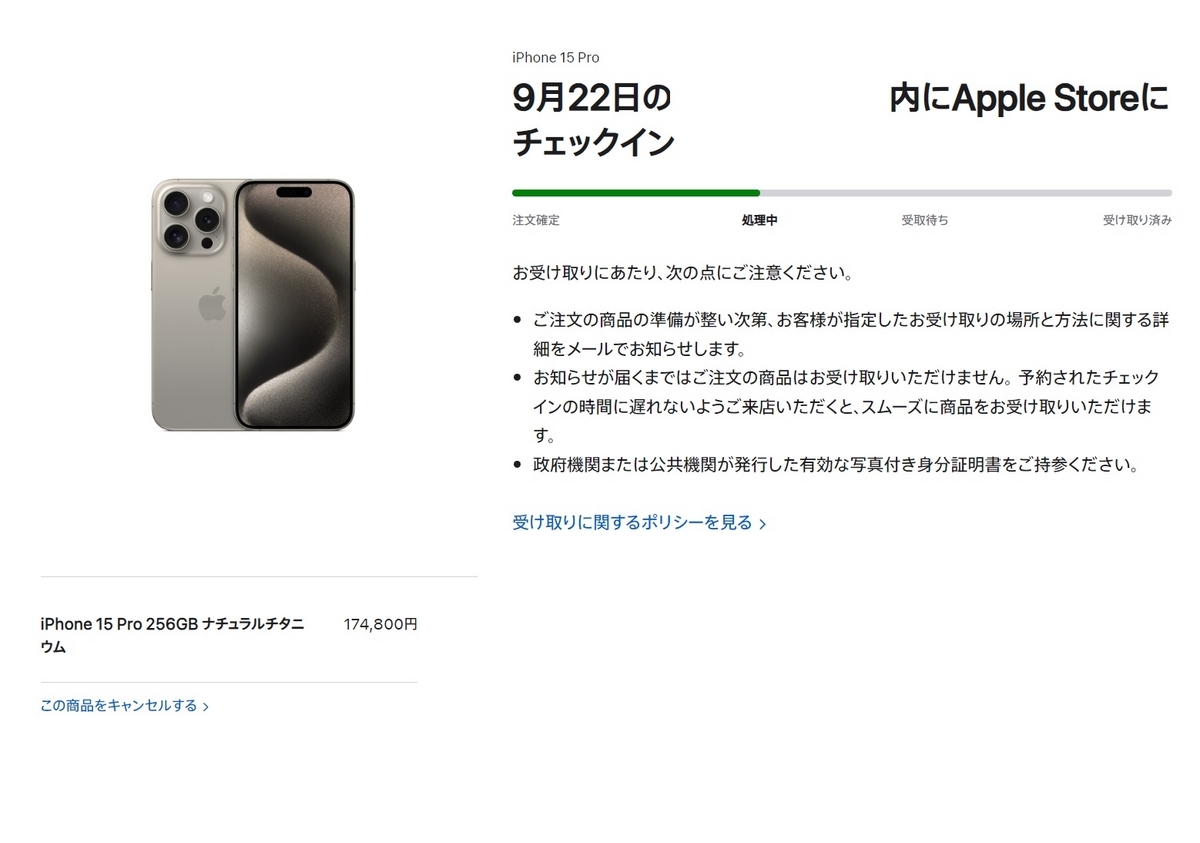Click the 174,800円 price

[x=380, y=624]
